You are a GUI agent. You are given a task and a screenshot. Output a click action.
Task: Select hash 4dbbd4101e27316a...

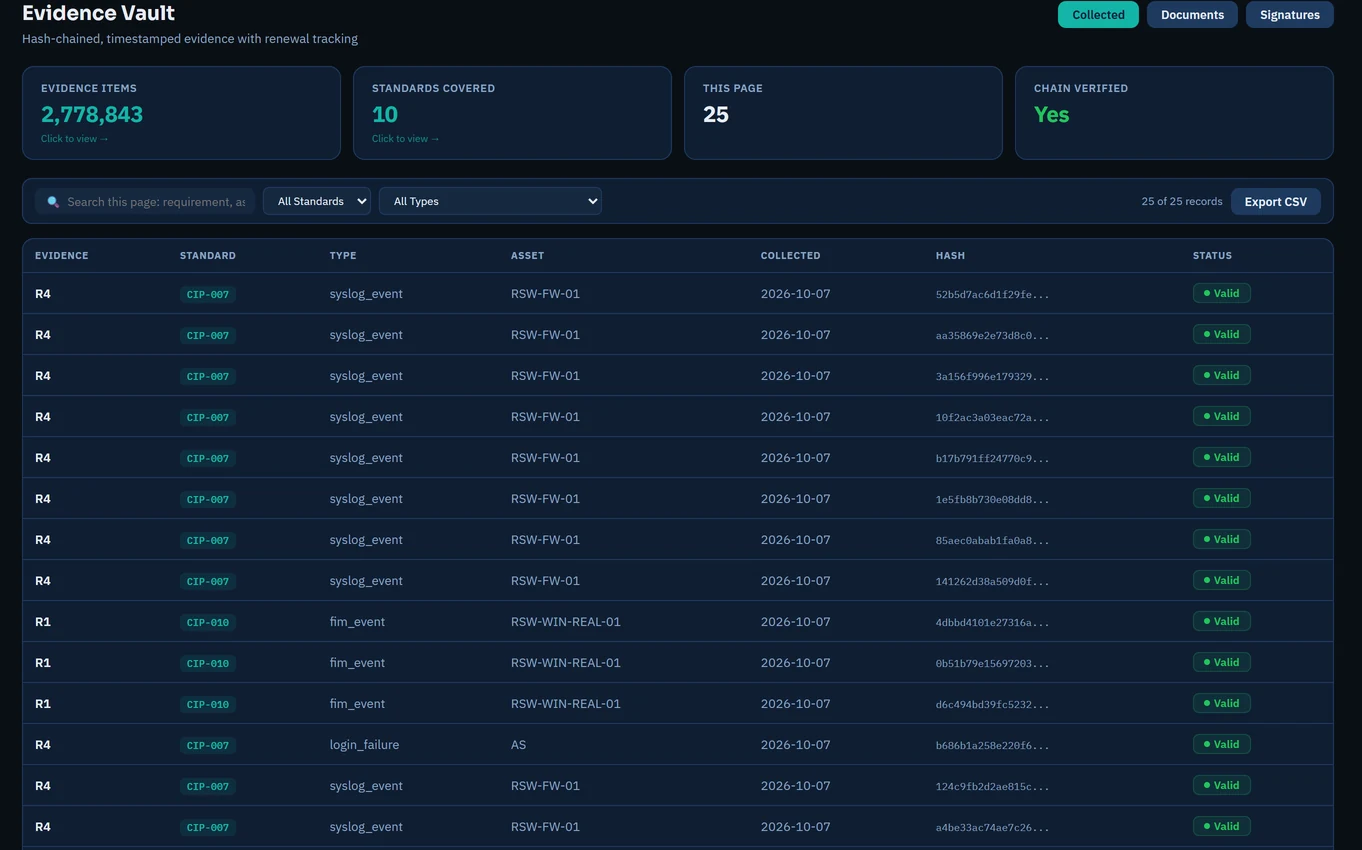click(x=992, y=622)
